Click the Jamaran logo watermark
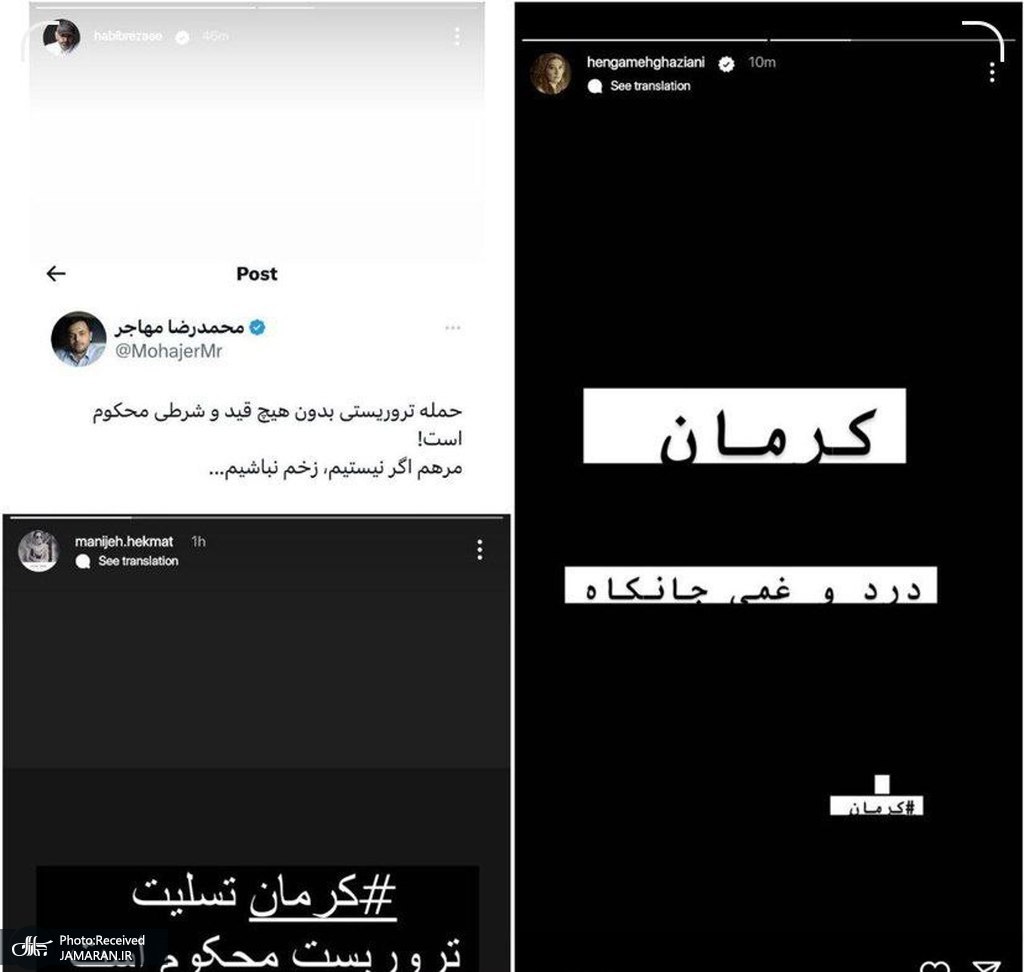Screen dimensions: 1024x972 [x=31, y=947]
